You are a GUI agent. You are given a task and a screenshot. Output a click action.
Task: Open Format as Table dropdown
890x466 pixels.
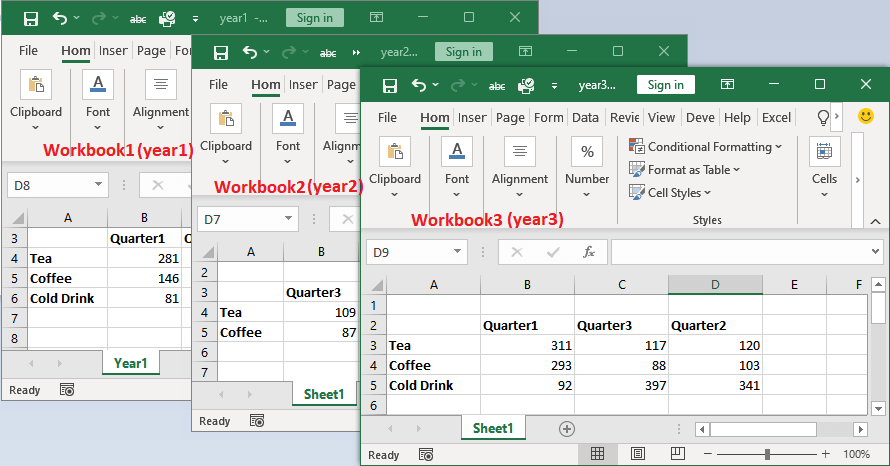click(x=685, y=170)
